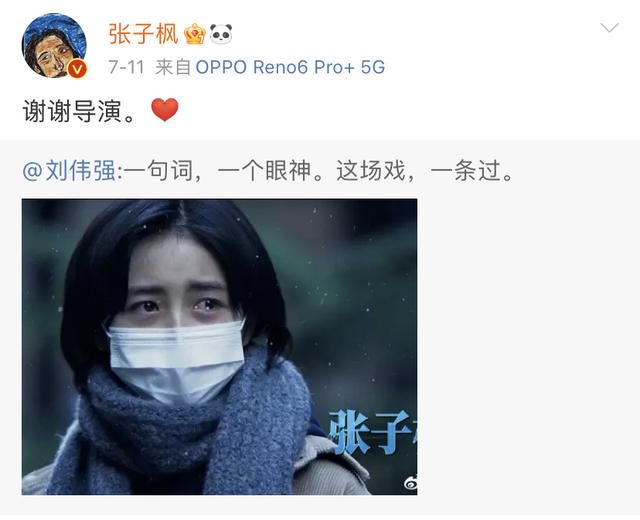
Task: Open the post options chevron menu
Action: coord(609,28)
